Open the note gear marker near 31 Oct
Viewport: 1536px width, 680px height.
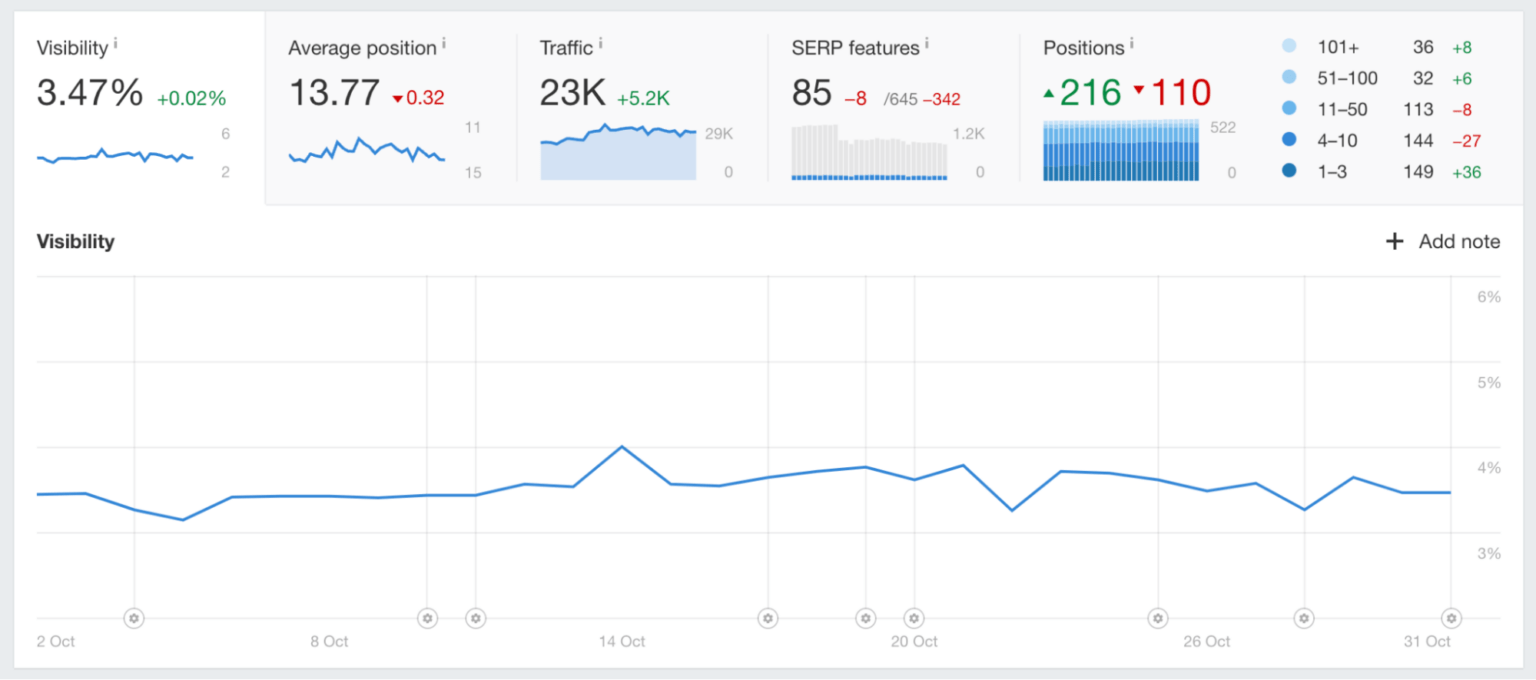1451,618
